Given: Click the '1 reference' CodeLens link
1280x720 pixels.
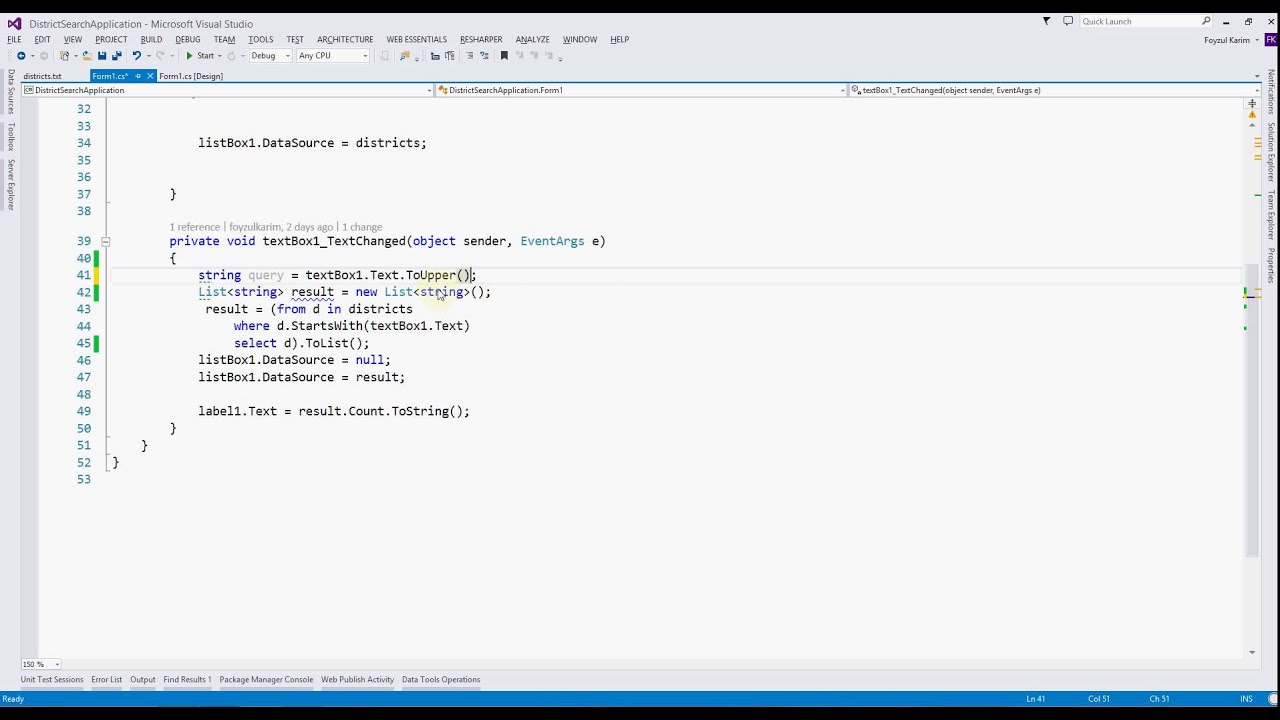Looking at the screenshot, I should pyautogui.click(x=196, y=227).
